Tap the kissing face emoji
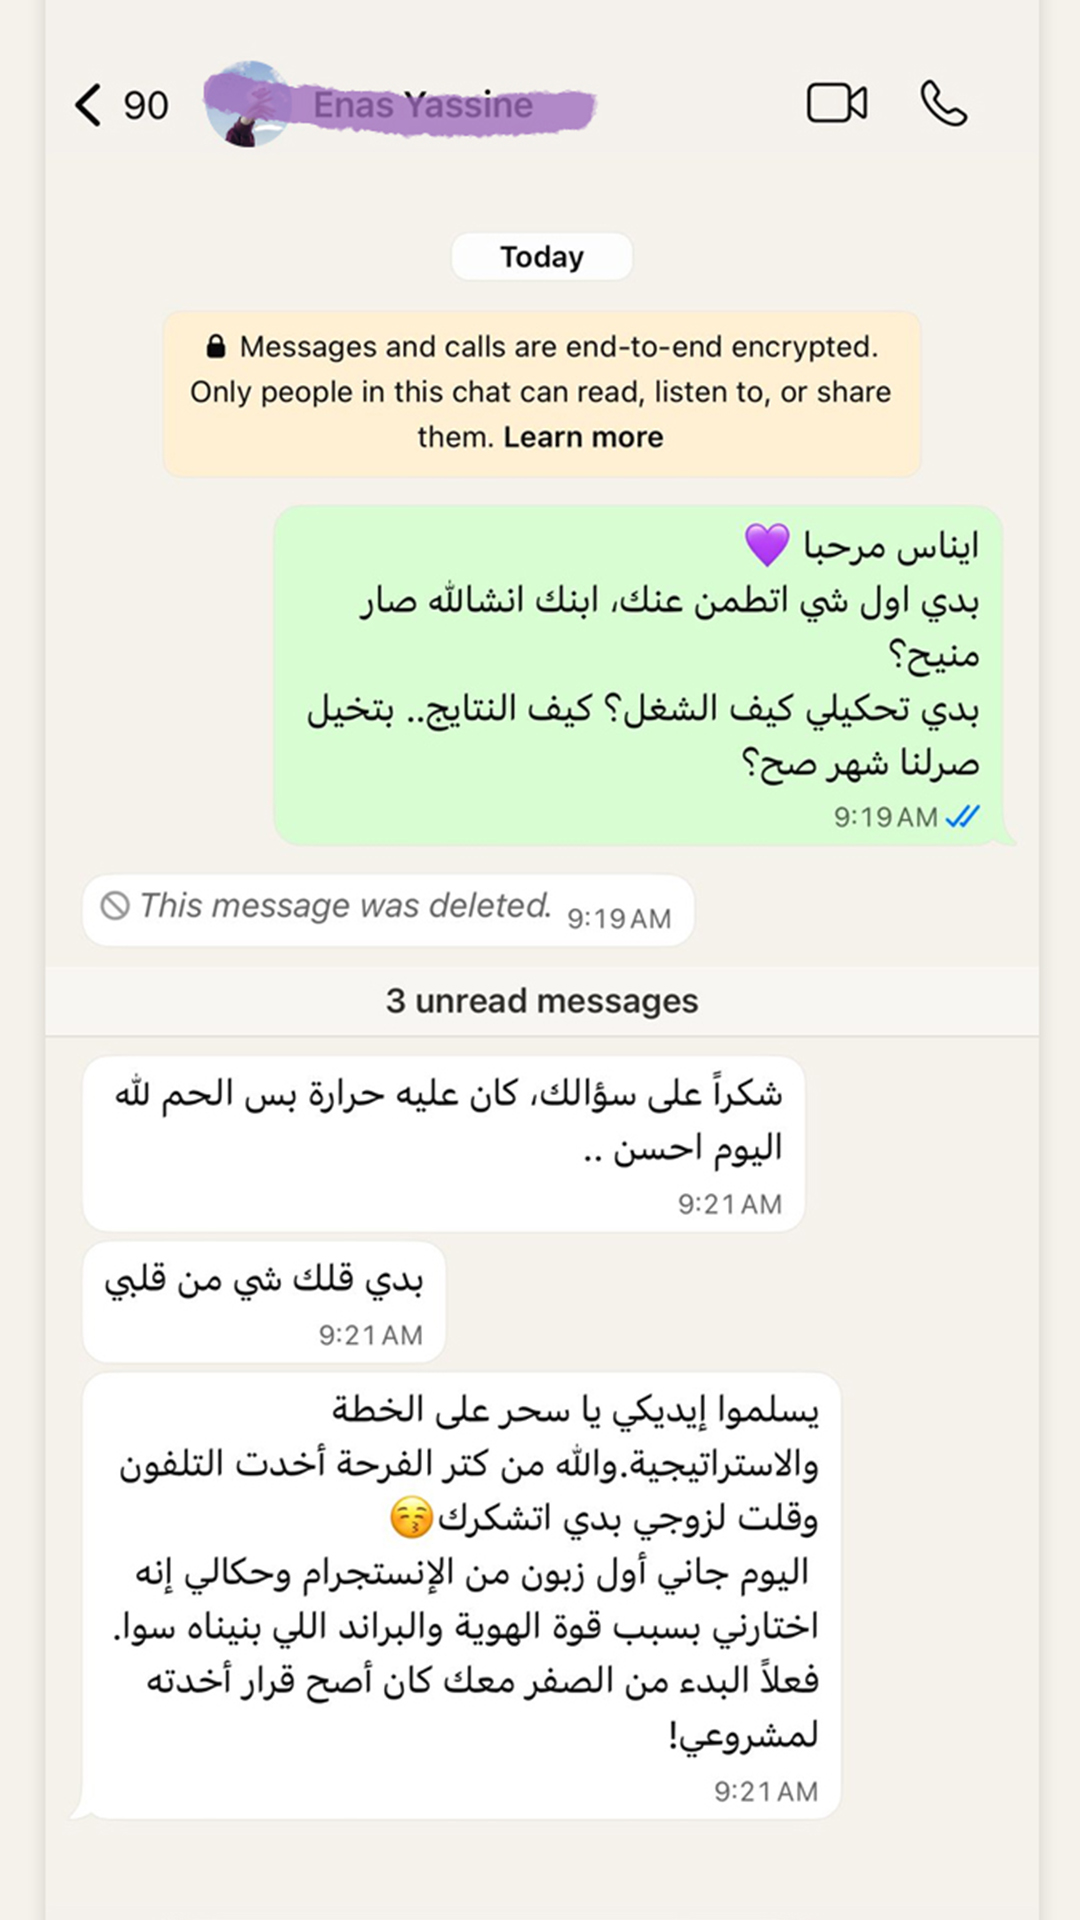Image resolution: width=1080 pixels, height=1920 pixels. (411, 1519)
